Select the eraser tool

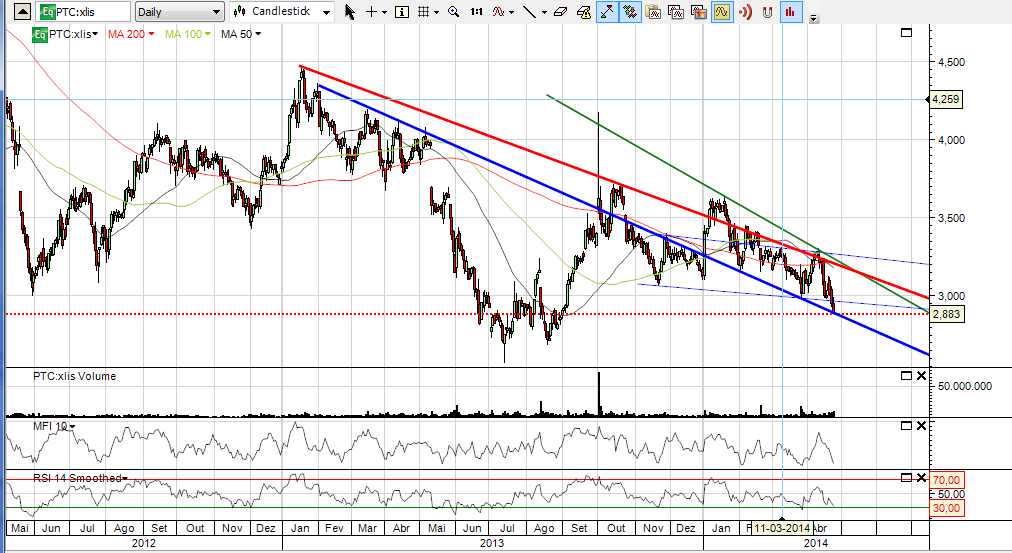pos(564,12)
